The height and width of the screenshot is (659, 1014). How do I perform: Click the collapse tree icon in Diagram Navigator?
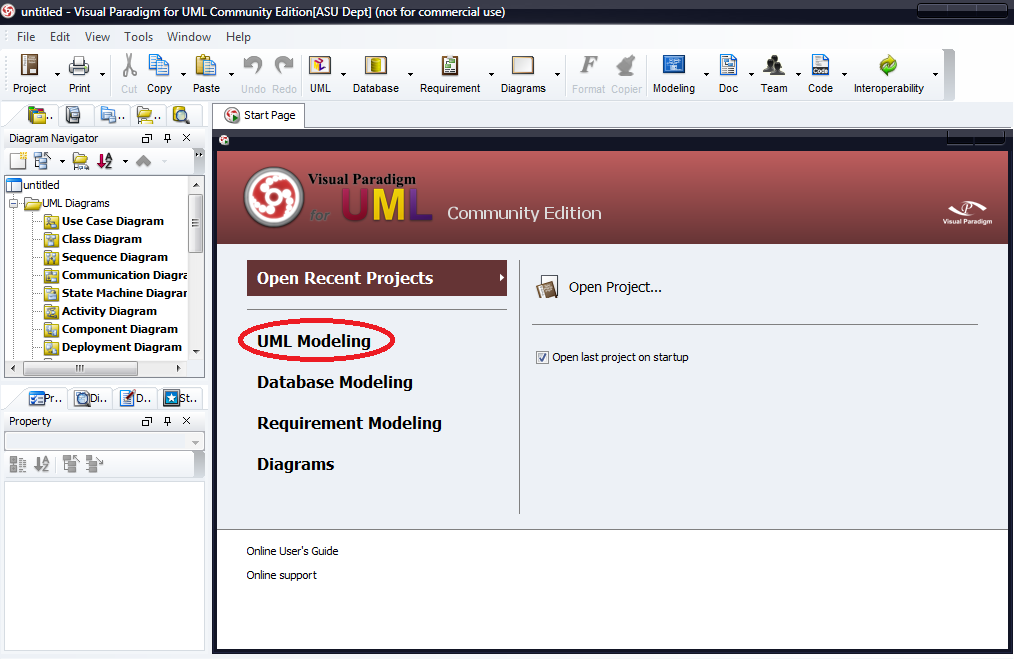[x=43, y=160]
